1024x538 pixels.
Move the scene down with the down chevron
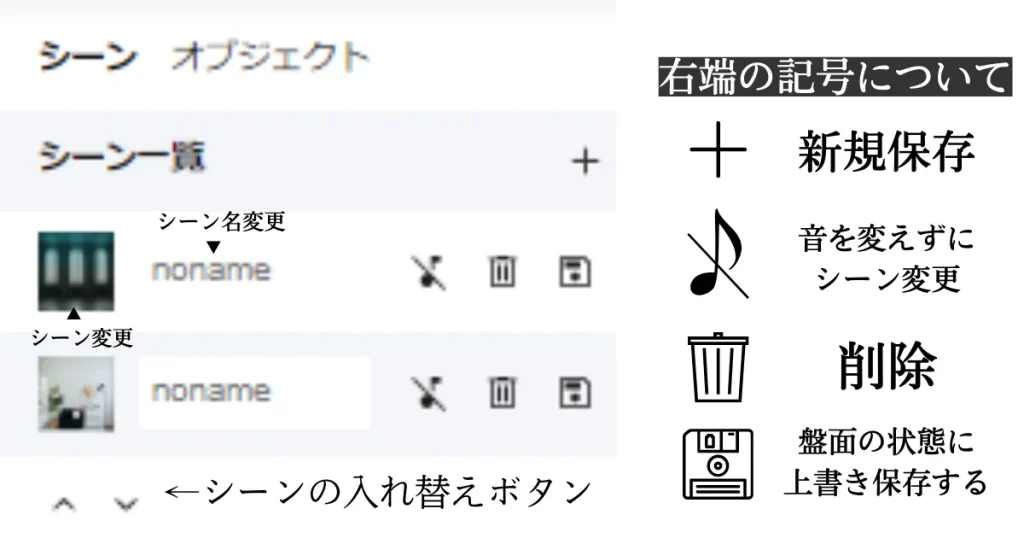click(x=125, y=504)
